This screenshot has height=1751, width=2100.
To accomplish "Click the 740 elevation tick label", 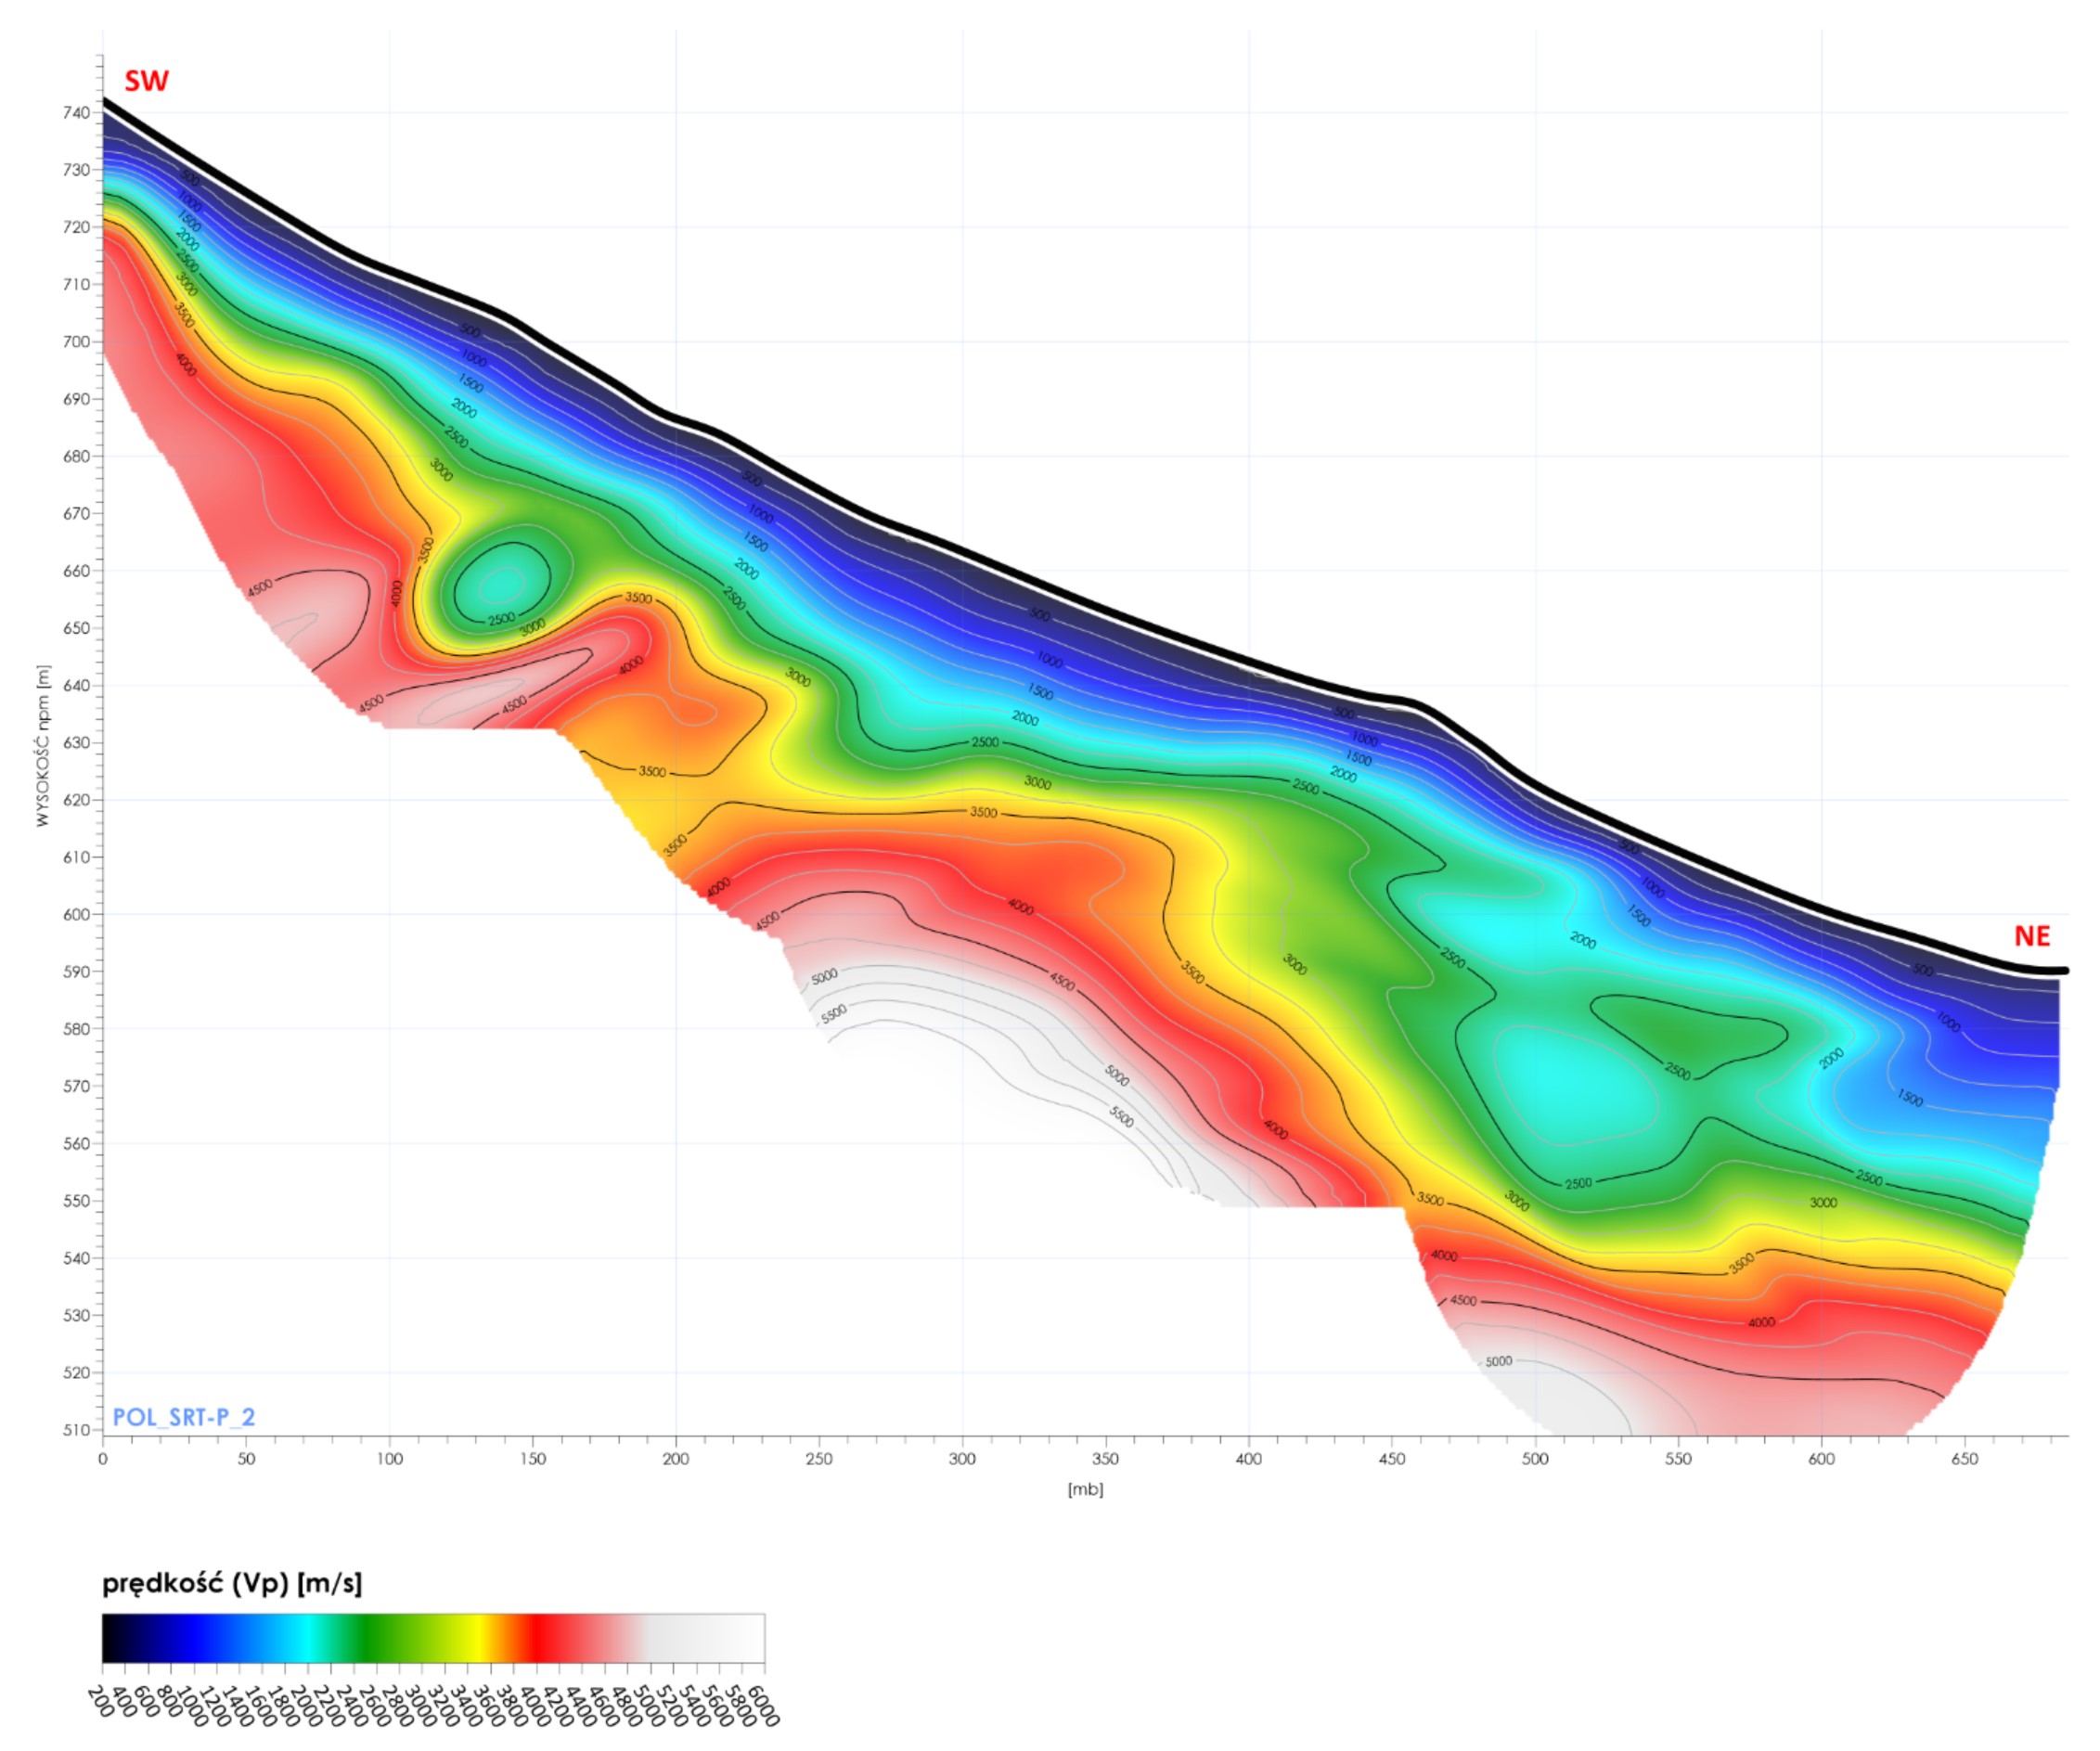I will [76, 113].
